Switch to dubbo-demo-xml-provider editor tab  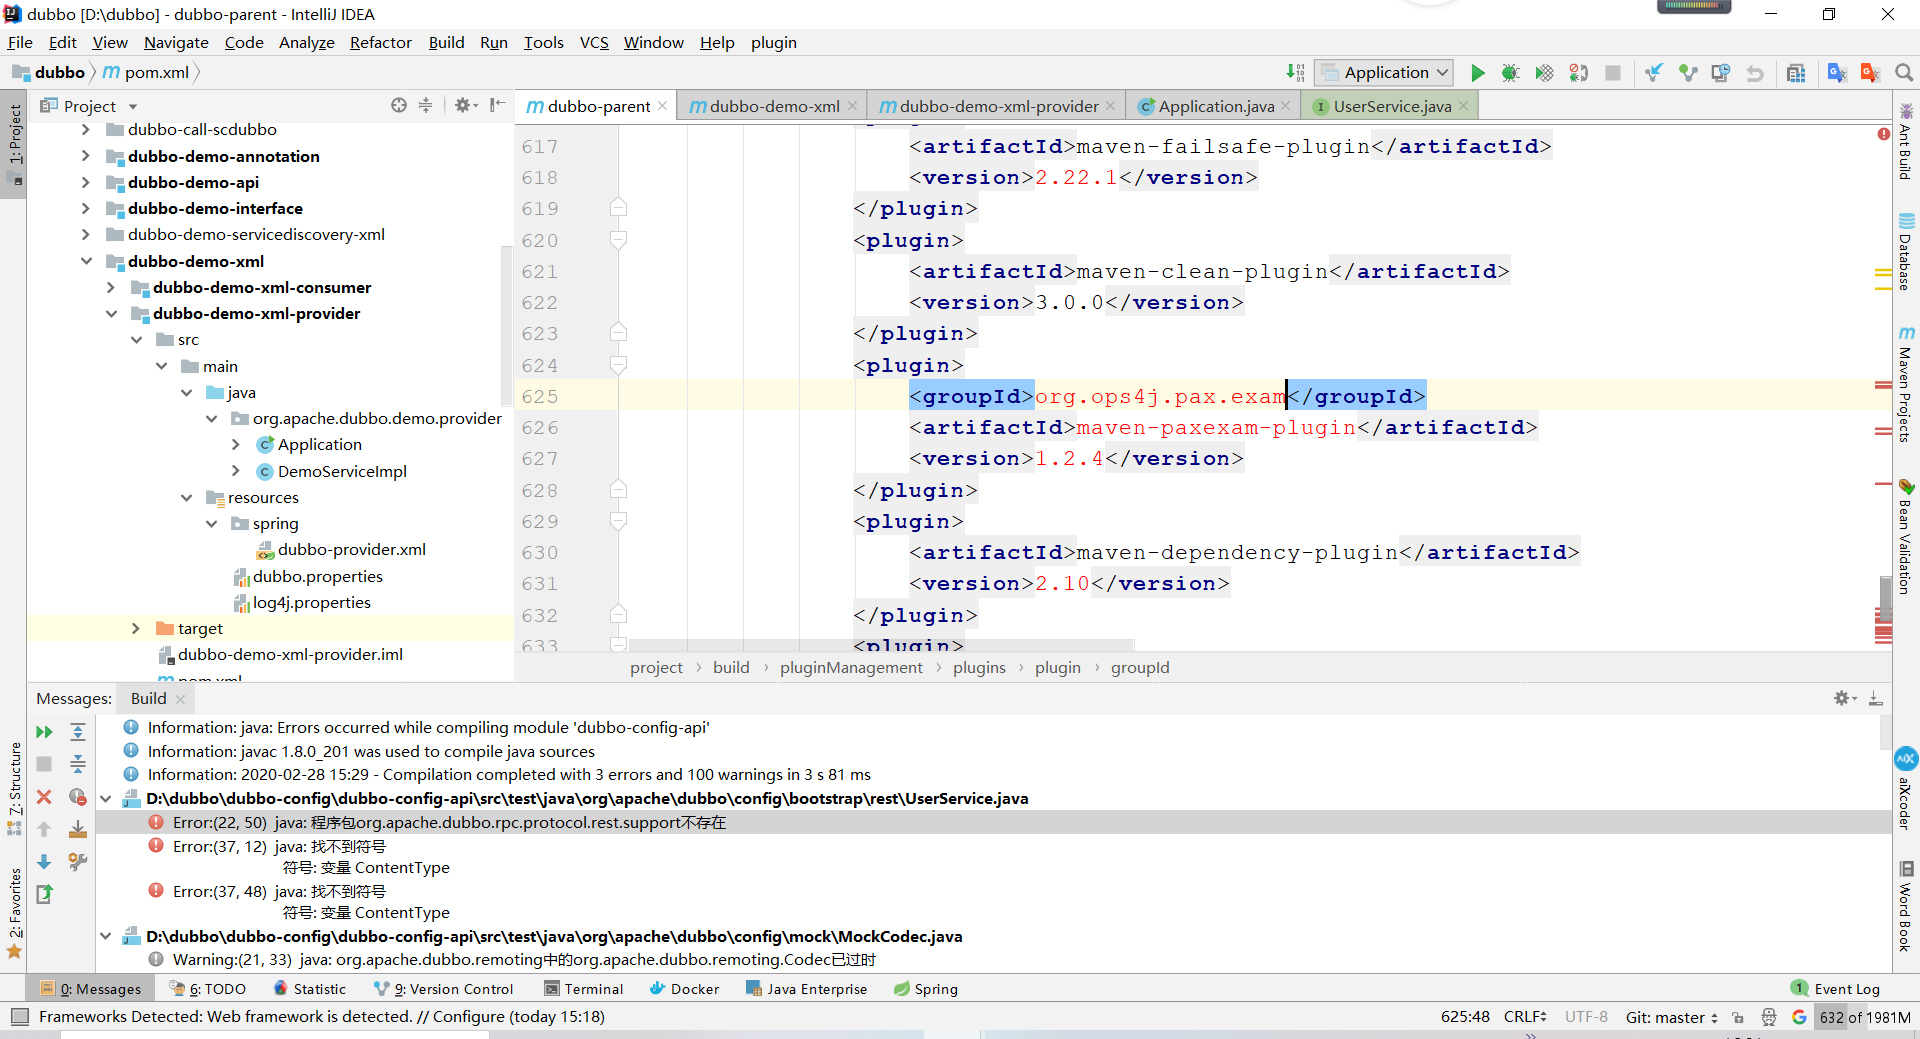click(x=998, y=106)
